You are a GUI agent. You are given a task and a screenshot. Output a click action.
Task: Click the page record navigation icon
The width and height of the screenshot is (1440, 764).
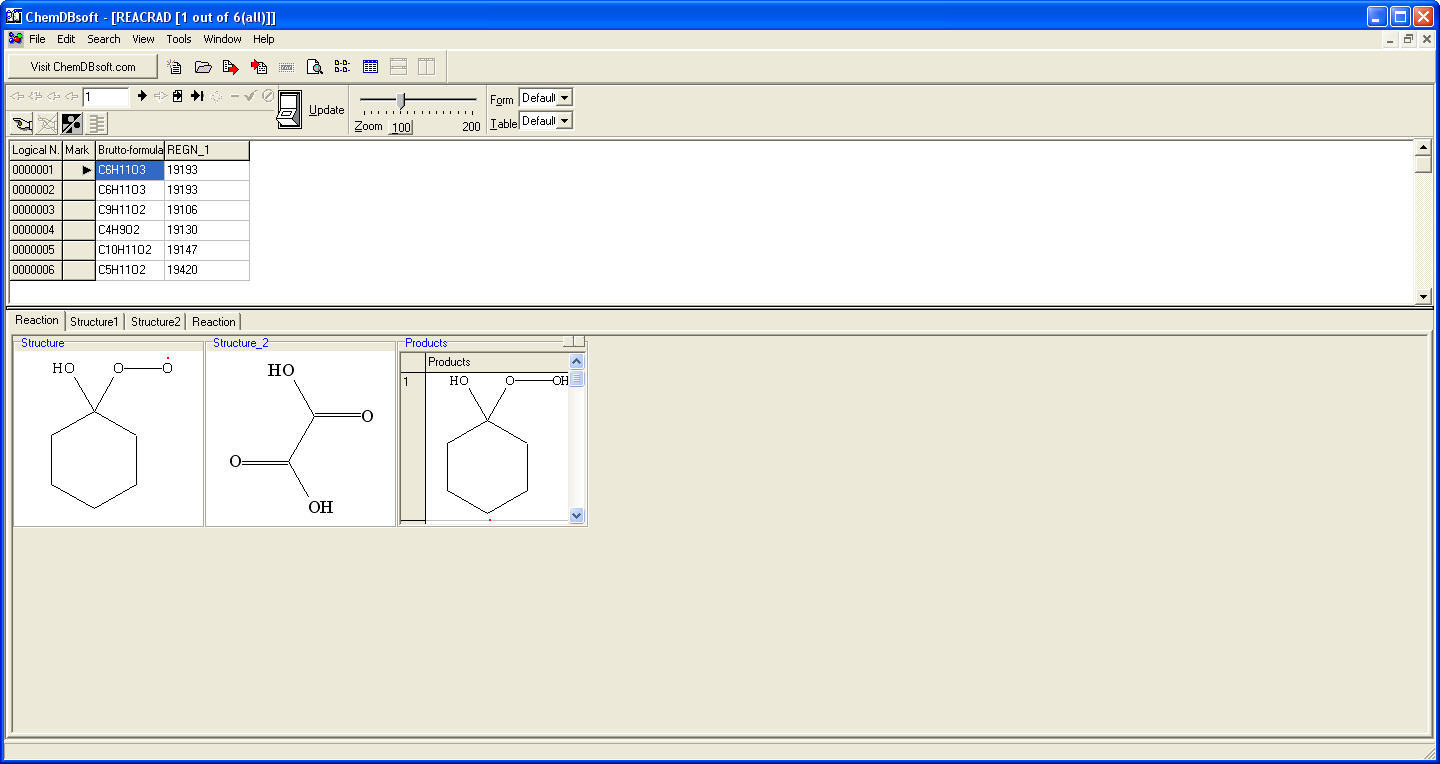pos(178,96)
